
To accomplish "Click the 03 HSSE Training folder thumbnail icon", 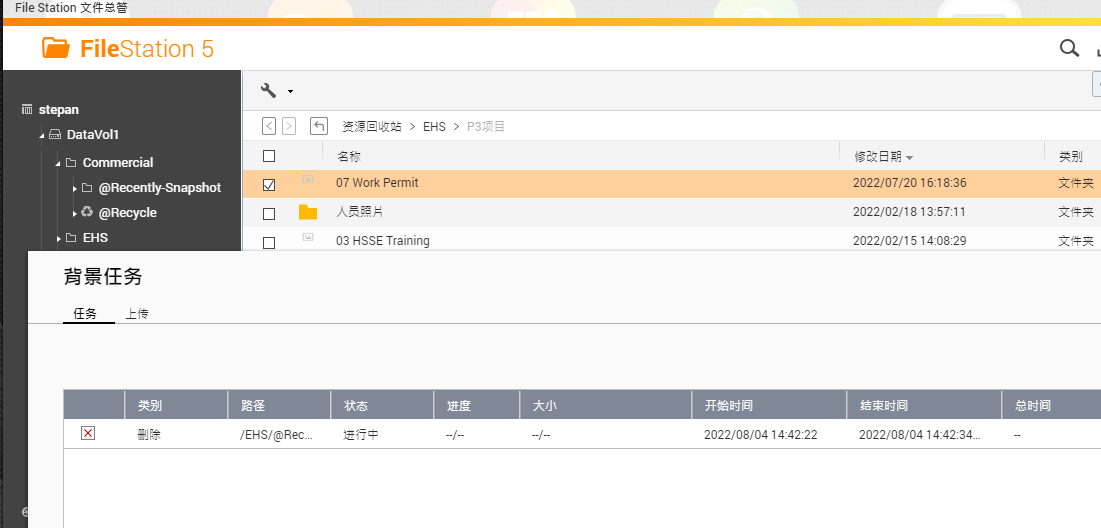I will 308,237.
